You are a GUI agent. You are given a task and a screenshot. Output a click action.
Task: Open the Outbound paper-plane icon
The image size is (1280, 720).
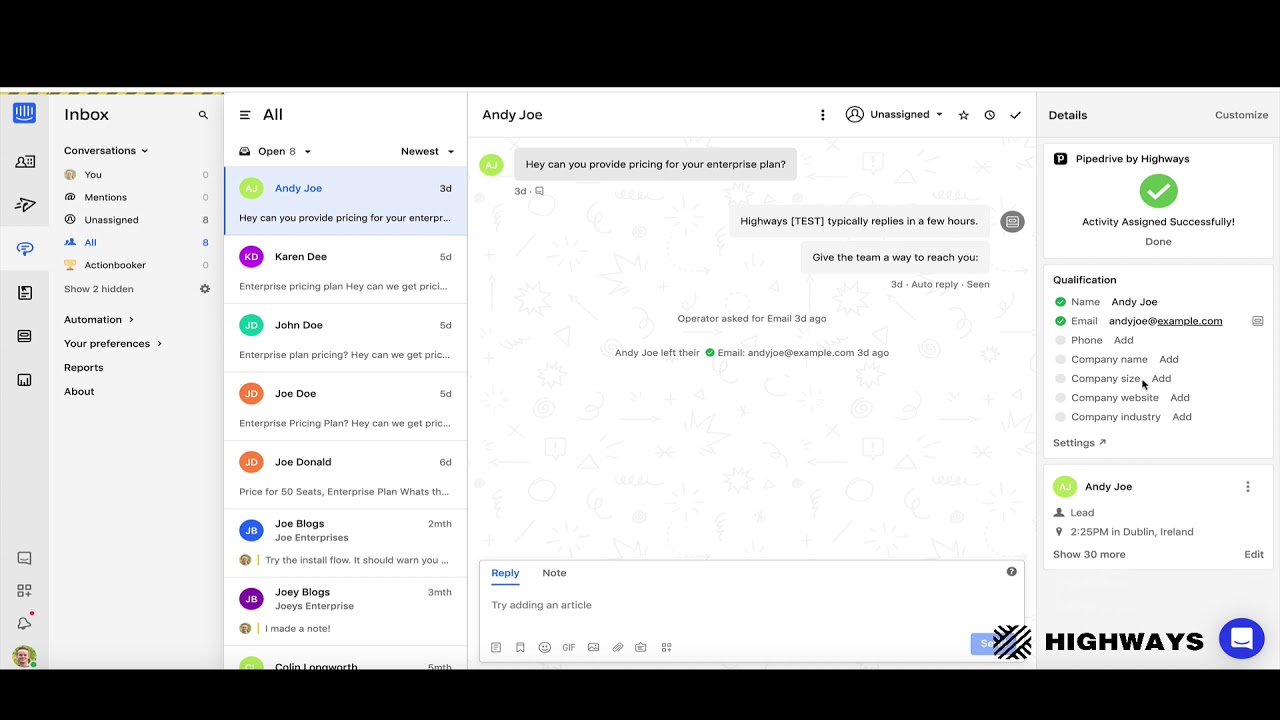tap(25, 205)
